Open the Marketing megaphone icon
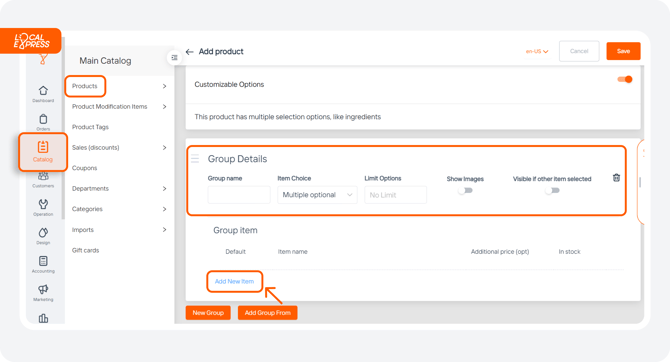Viewport: 670px width, 362px height. tap(43, 289)
